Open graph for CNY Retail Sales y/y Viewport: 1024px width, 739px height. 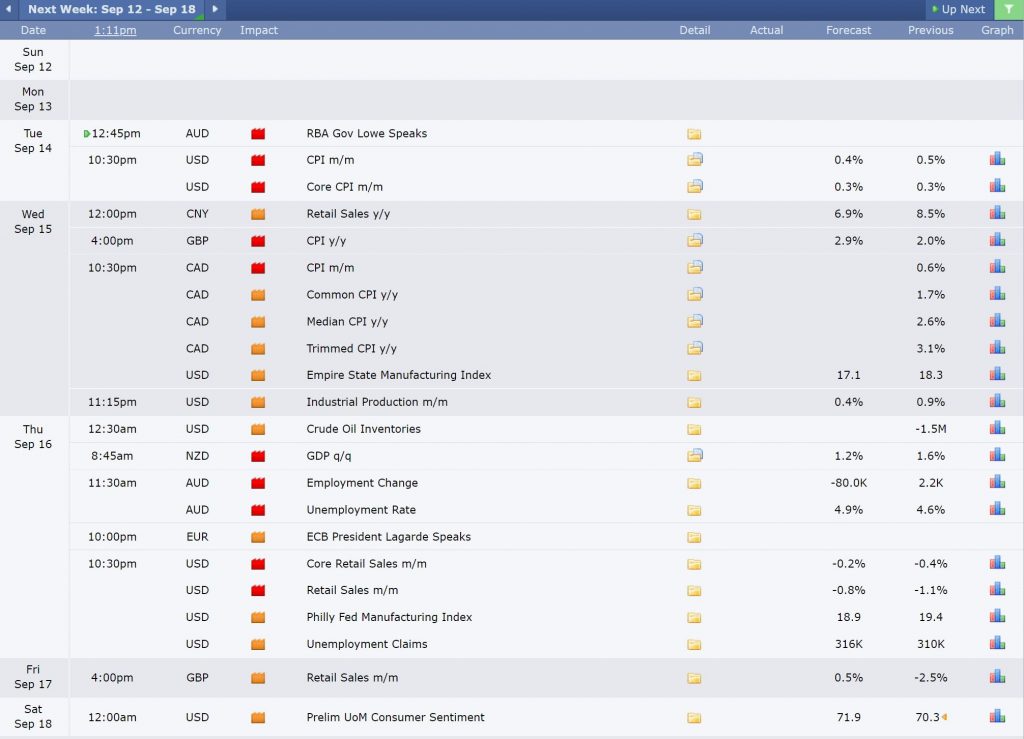point(997,213)
